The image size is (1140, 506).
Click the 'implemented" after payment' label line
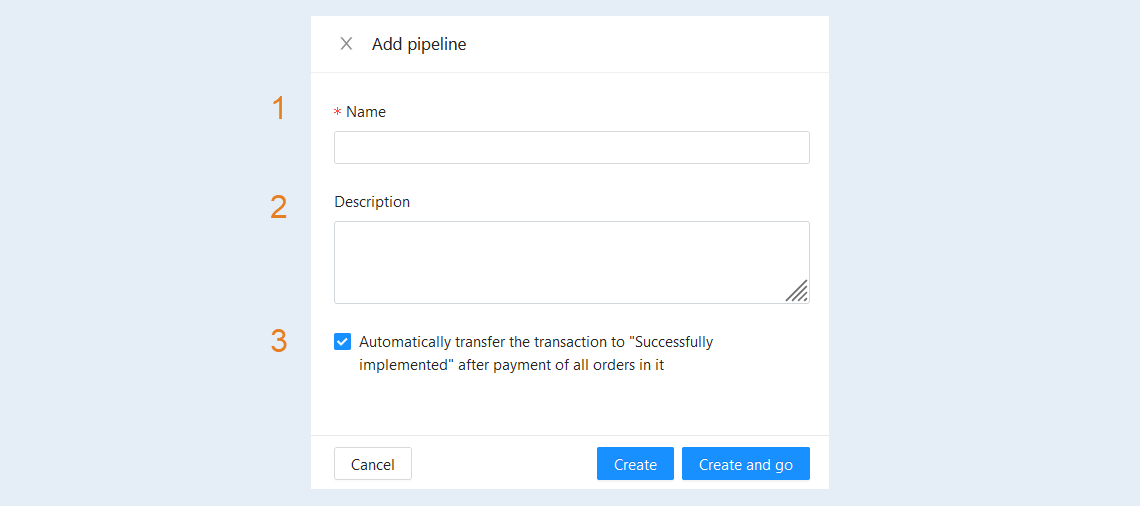(x=512, y=366)
